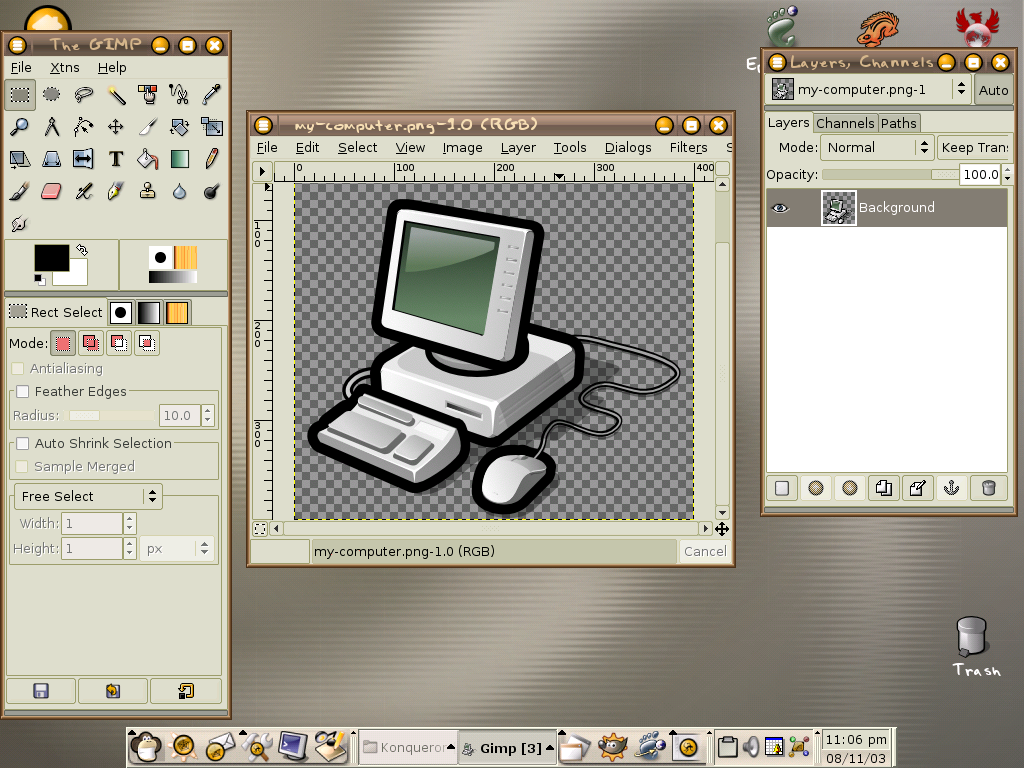Switch to the Paths tab
This screenshot has width=1024, height=768.
tap(898, 123)
